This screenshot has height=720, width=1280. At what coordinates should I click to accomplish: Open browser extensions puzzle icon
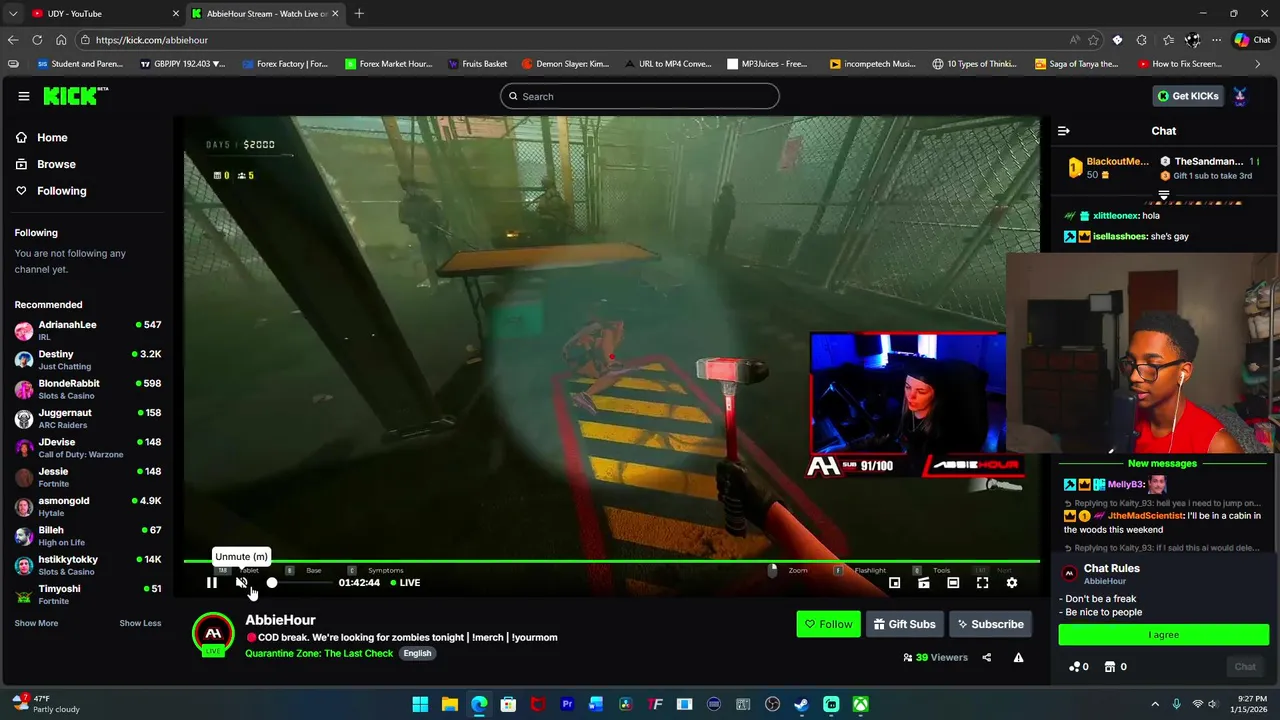(x=1142, y=40)
